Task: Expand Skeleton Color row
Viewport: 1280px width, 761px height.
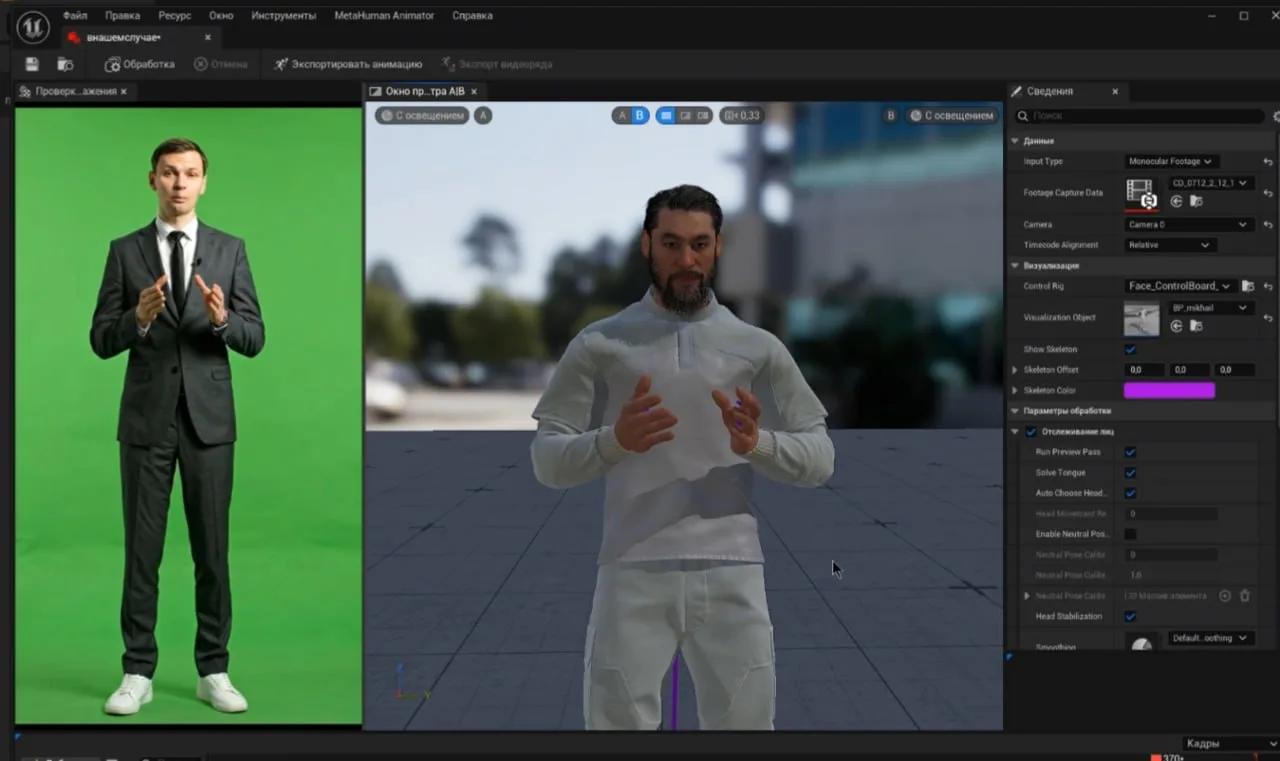Action: (x=1016, y=391)
